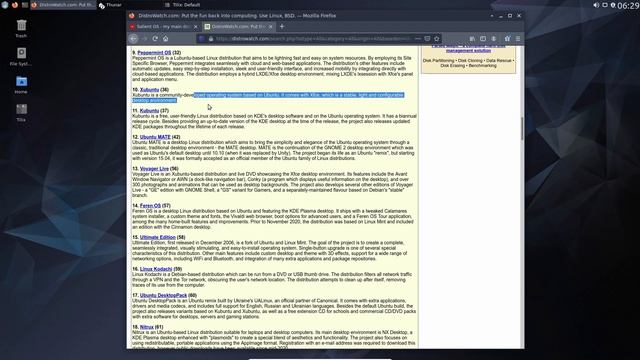The height and width of the screenshot is (360, 640).
Task: Go back with Firefox back arrow
Action: pos(133,38)
